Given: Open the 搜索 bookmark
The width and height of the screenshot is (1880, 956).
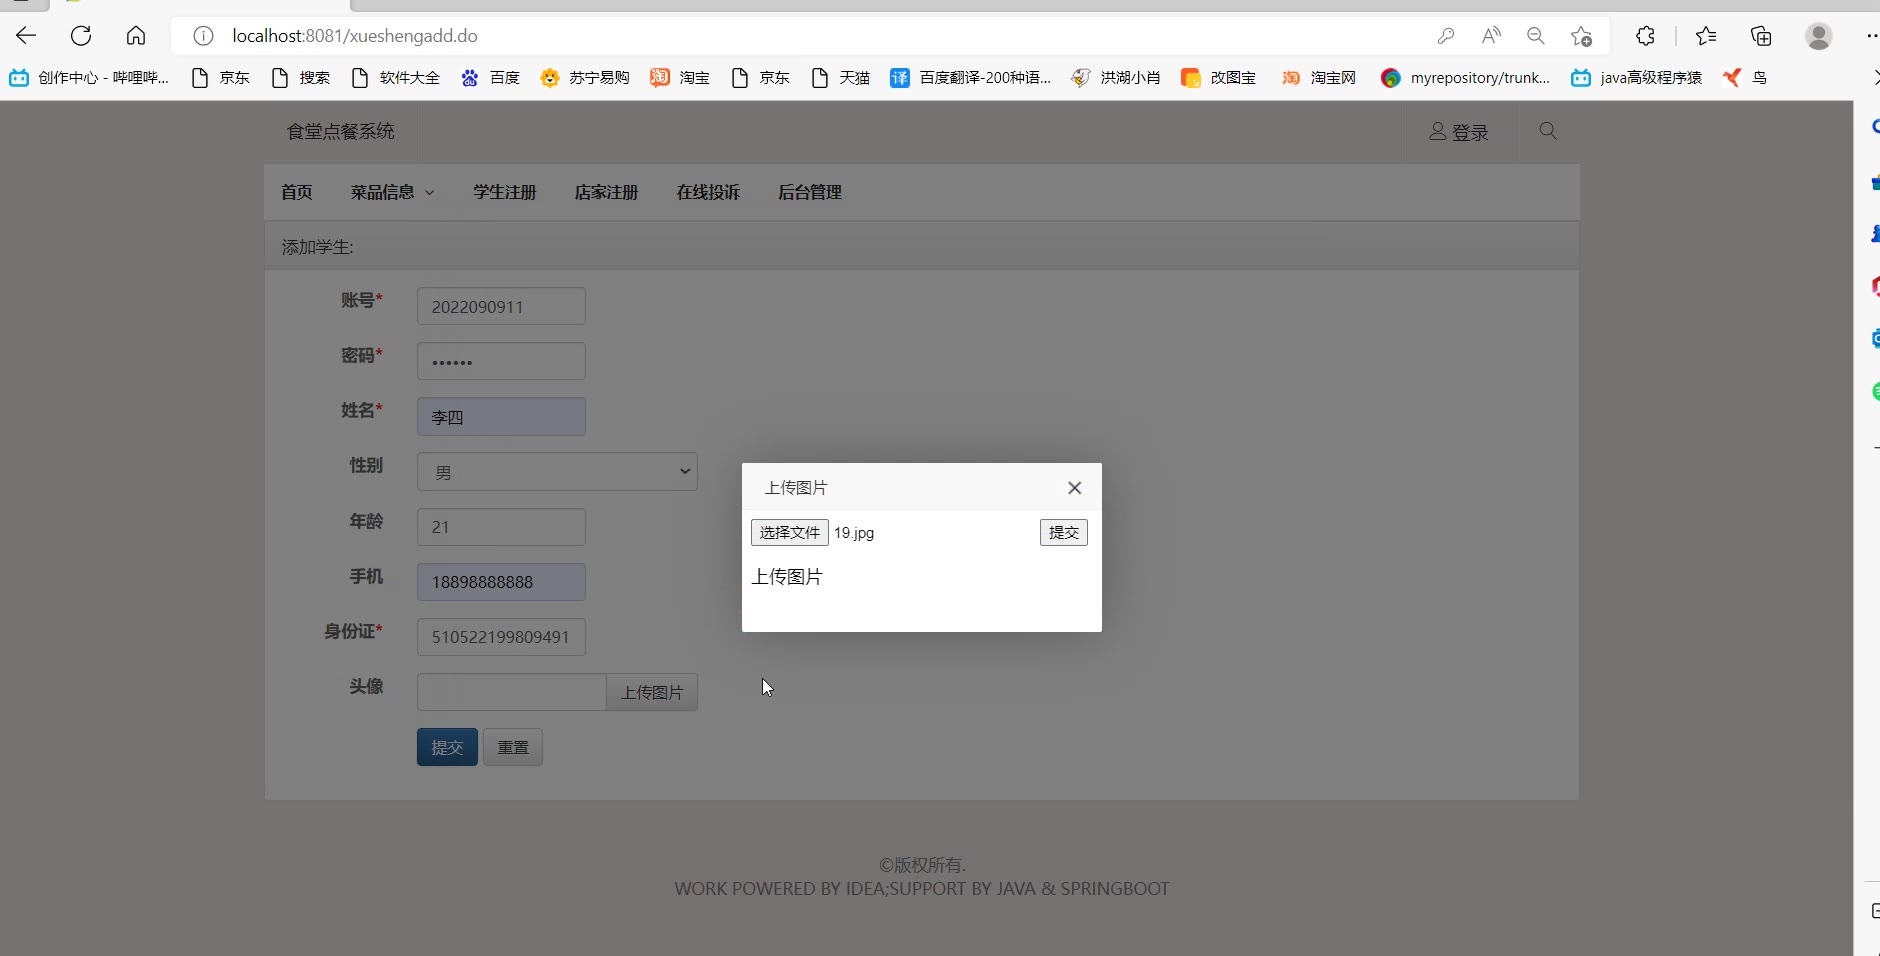Looking at the screenshot, I should tap(301, 78).
